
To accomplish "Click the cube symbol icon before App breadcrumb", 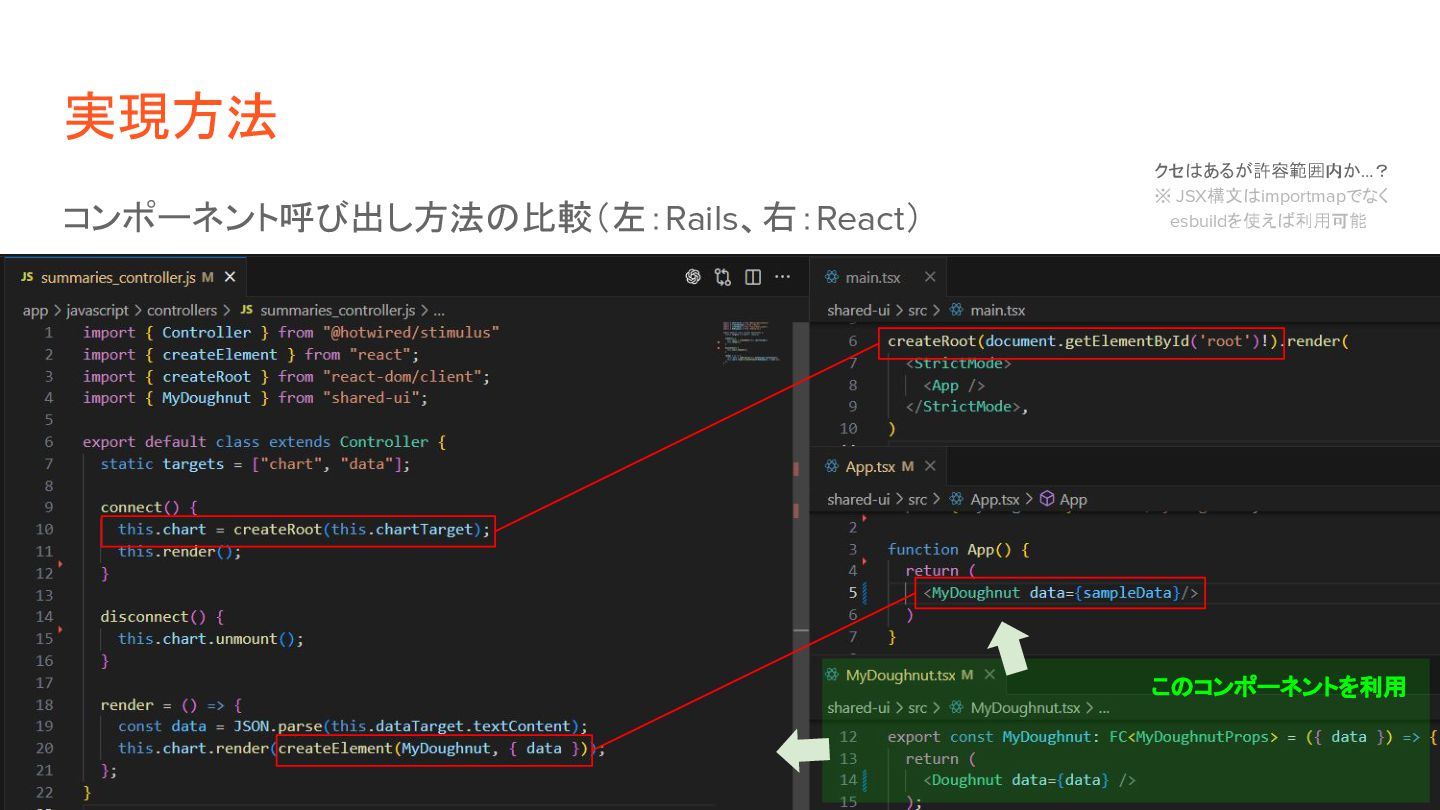I will pos(1047,499).
